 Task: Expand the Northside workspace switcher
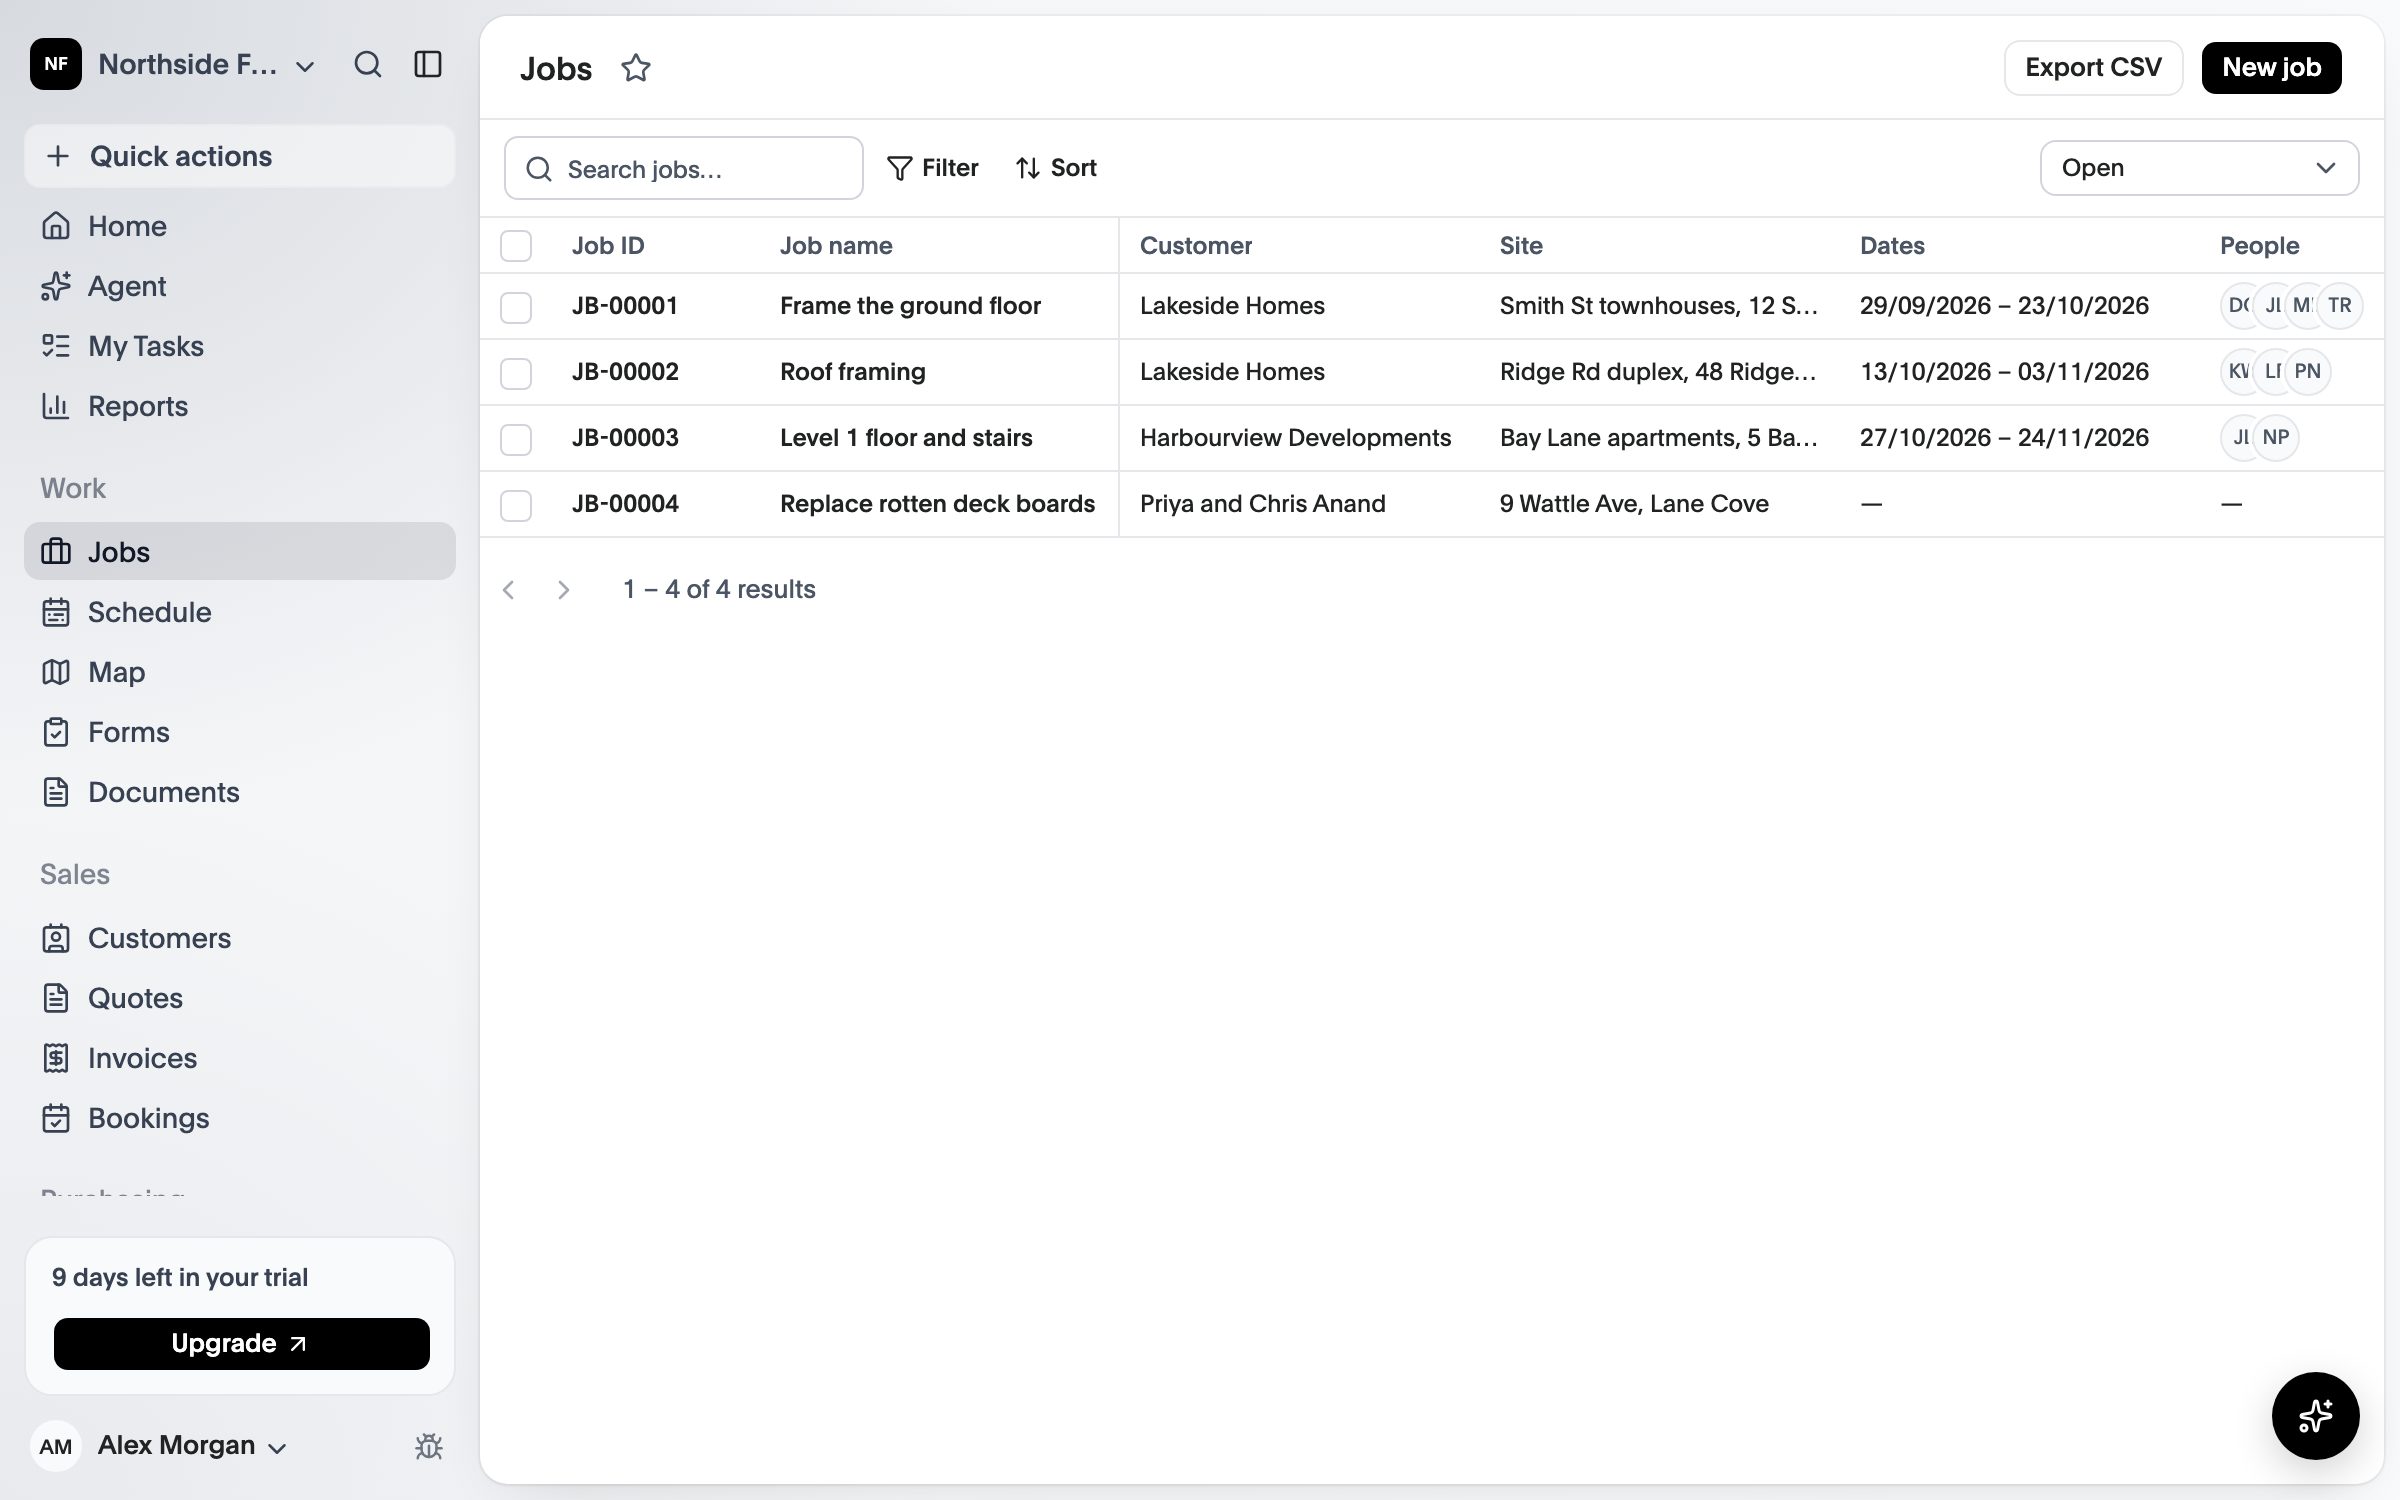point(206,65)
